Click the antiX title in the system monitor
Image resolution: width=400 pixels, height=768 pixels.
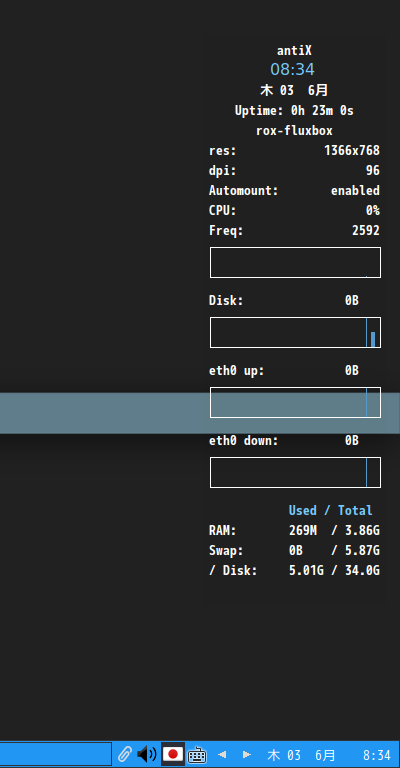tap(294, 50)
